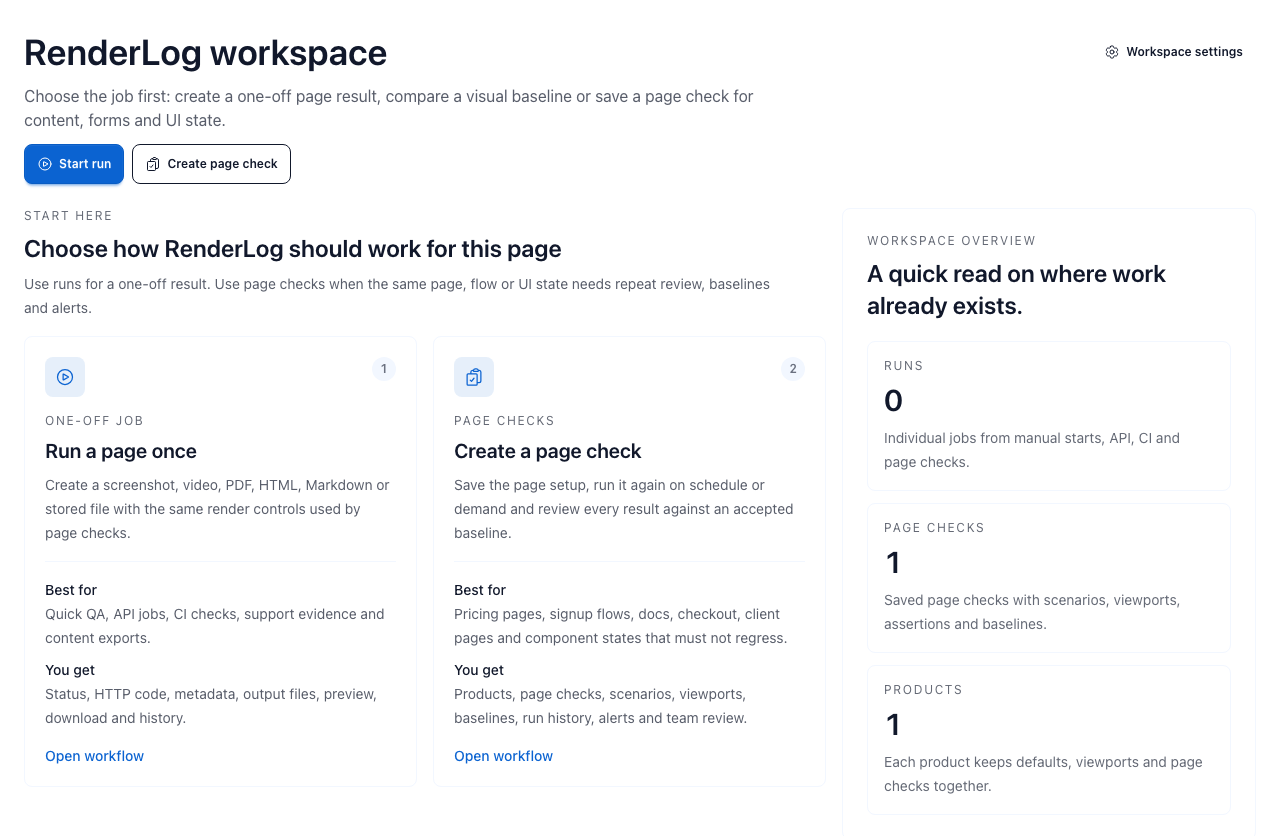Click the 'PAGE CHECKS' label above Create a page check
The width and height of the screenshot is (1280, 836).
pos(504,421)
